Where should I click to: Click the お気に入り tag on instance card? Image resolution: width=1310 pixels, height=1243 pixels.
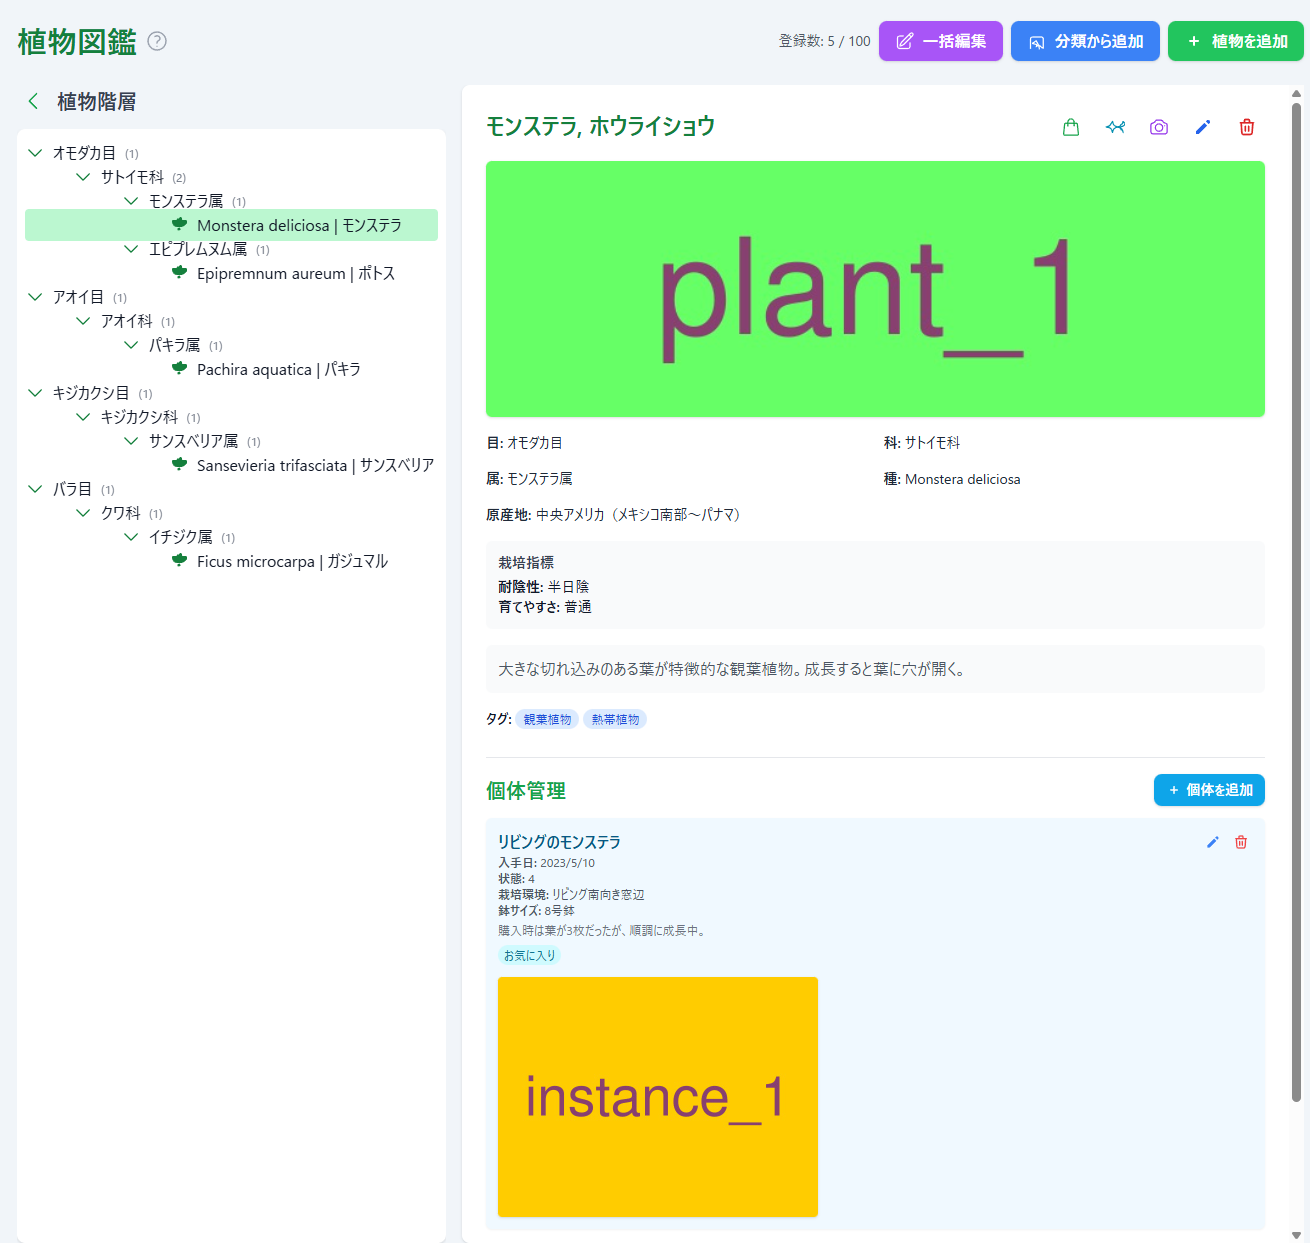click(x=529, y=955)
